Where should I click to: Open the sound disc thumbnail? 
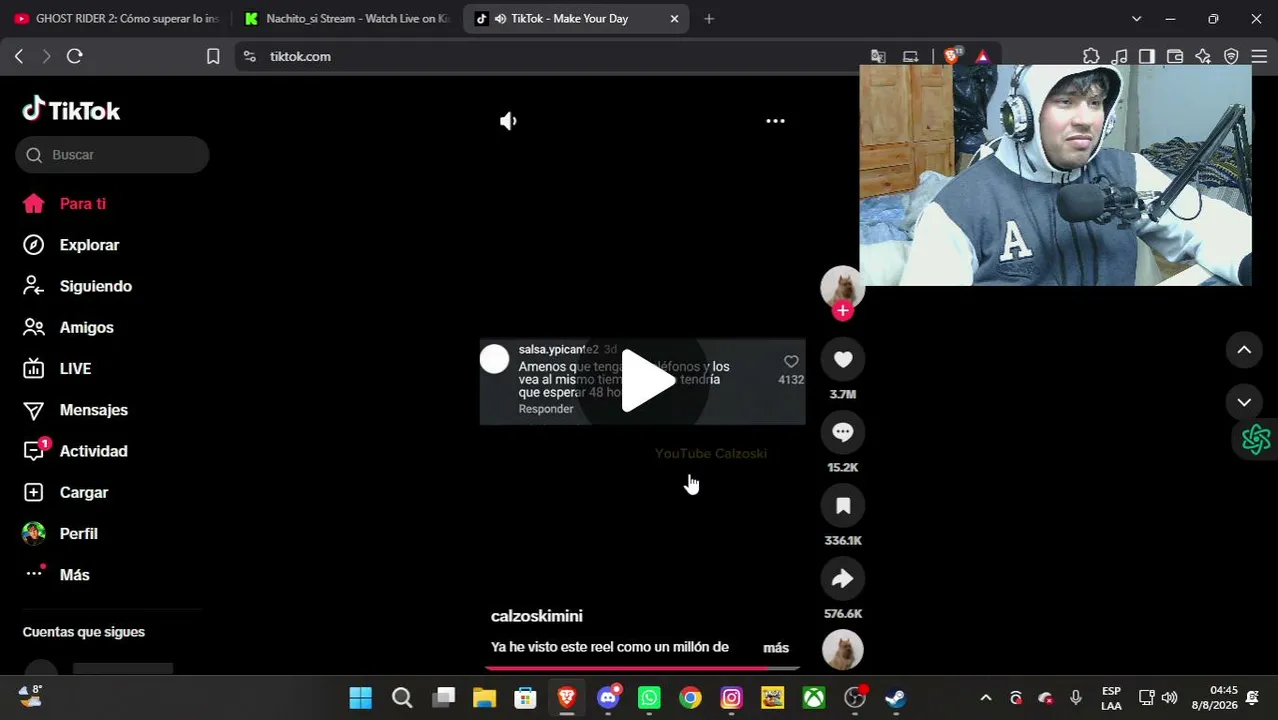(x=843, y=650)
